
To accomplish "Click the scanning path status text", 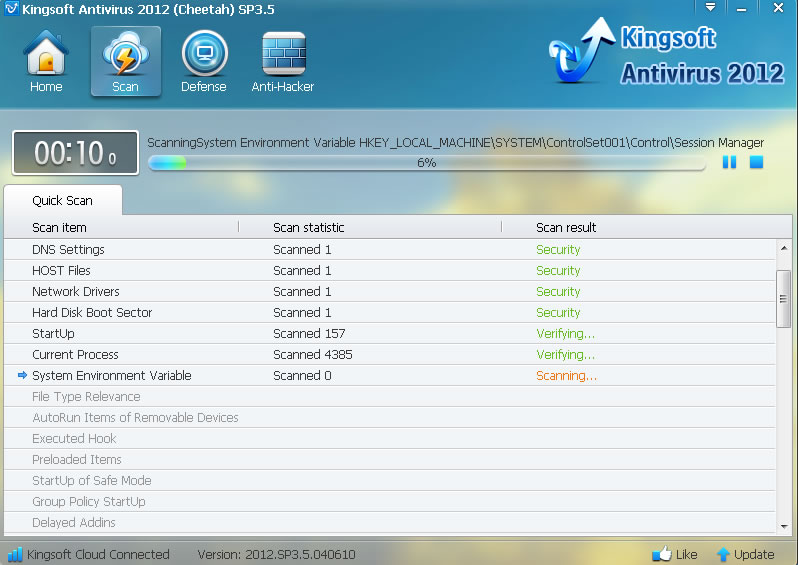I will pos(455,143).
